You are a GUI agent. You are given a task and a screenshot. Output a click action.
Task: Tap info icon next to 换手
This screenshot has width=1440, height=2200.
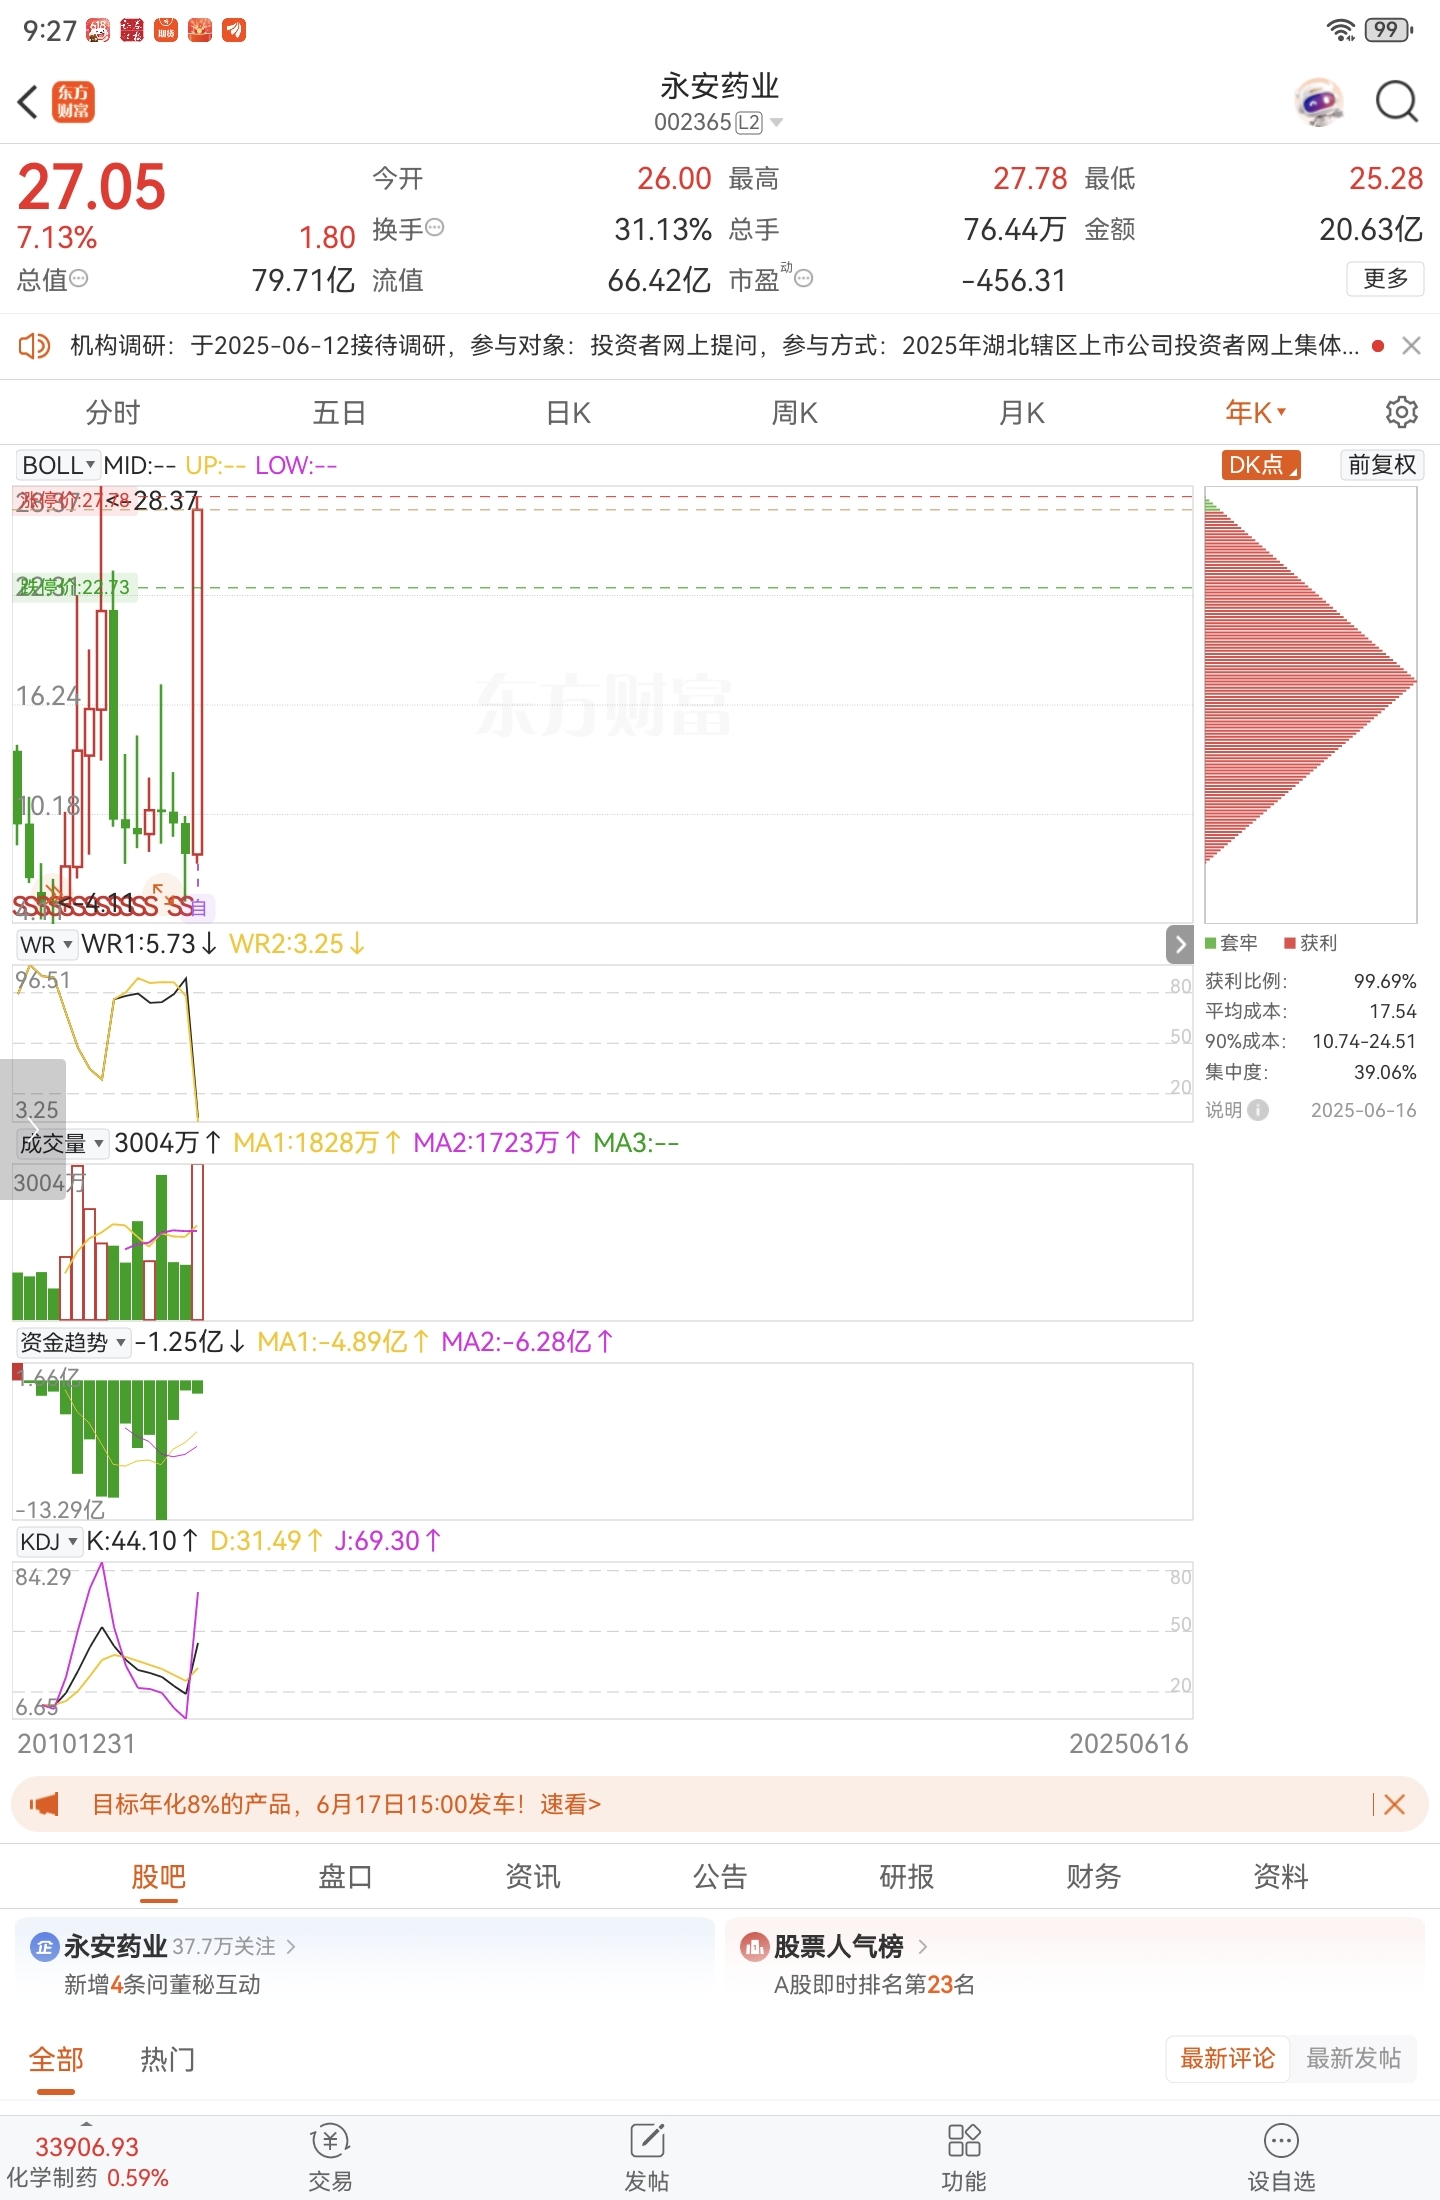click(x=435, y=227)
